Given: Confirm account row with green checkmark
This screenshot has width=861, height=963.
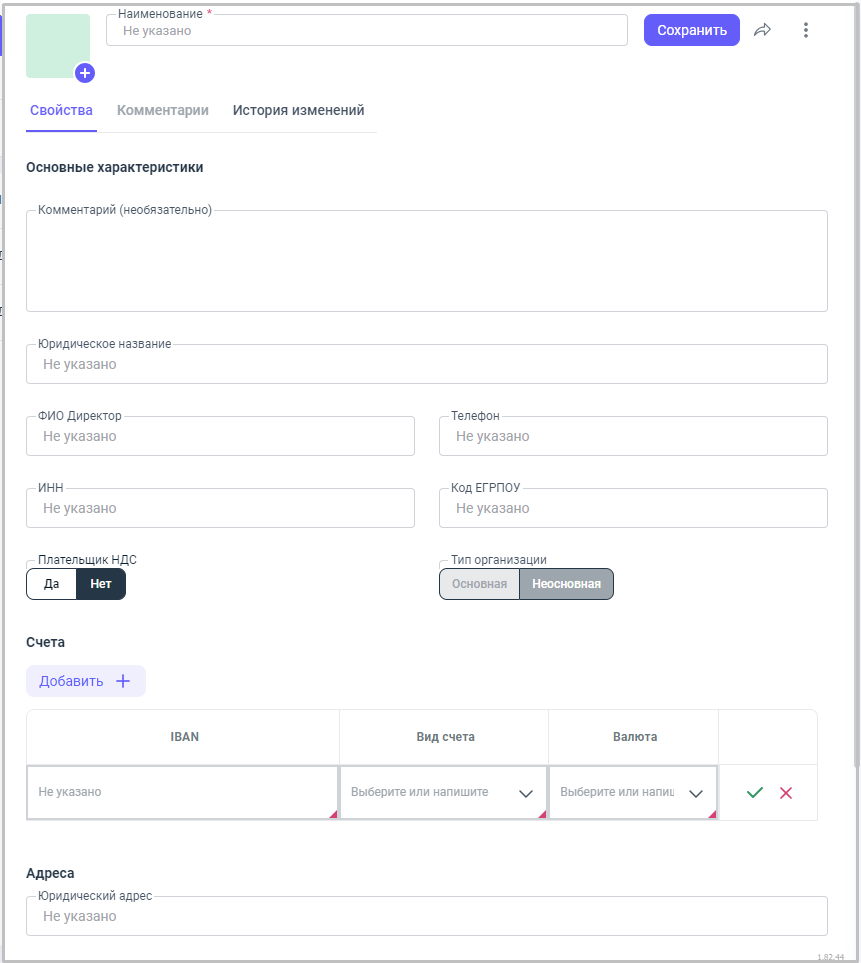Looking at the screenshot, I should point(755,792).
